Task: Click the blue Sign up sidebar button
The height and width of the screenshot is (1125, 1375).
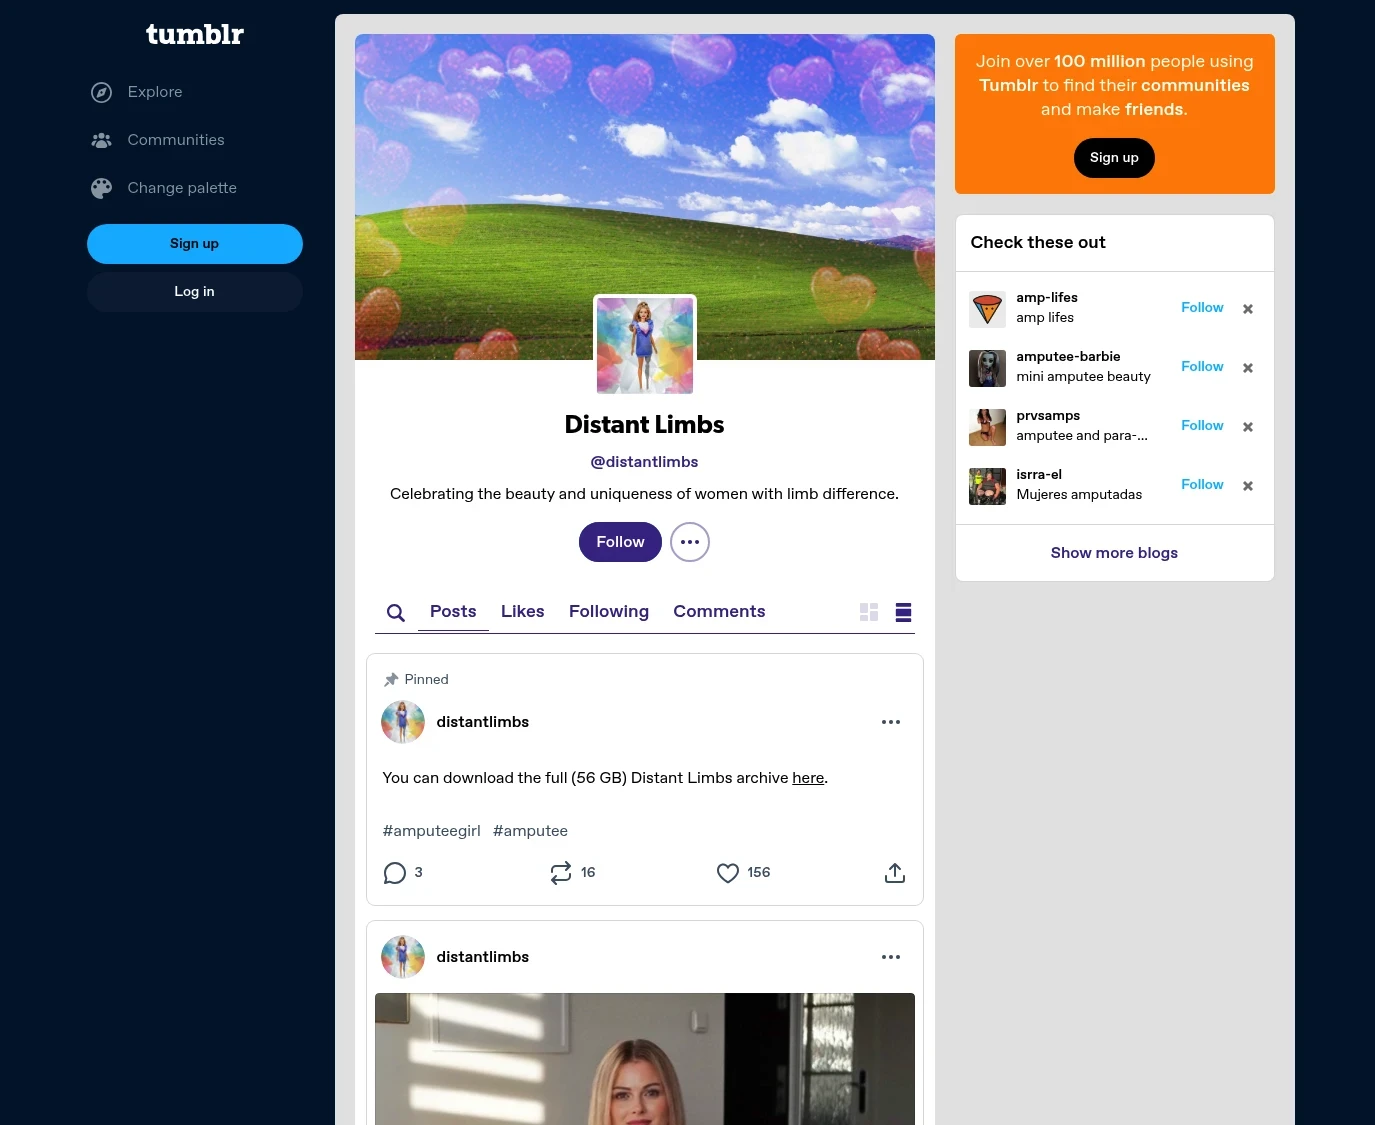Action: coord(195,244)
